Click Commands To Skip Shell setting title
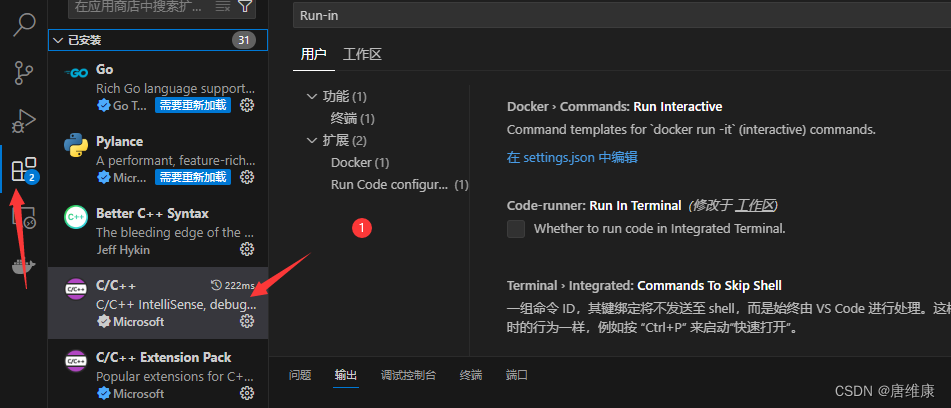The width and height of the screenshot is (951, 408). pyautogui.click(x=644, y=286)
